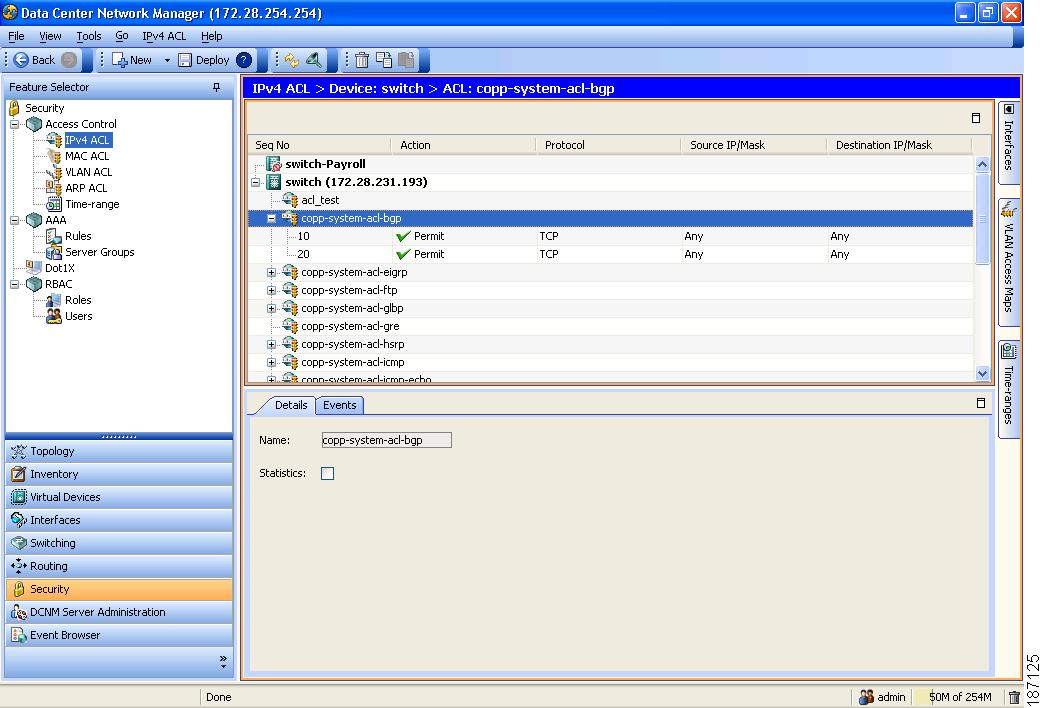Switch to the Events tab
This screenshot has width=1044, height=708.
340,405
